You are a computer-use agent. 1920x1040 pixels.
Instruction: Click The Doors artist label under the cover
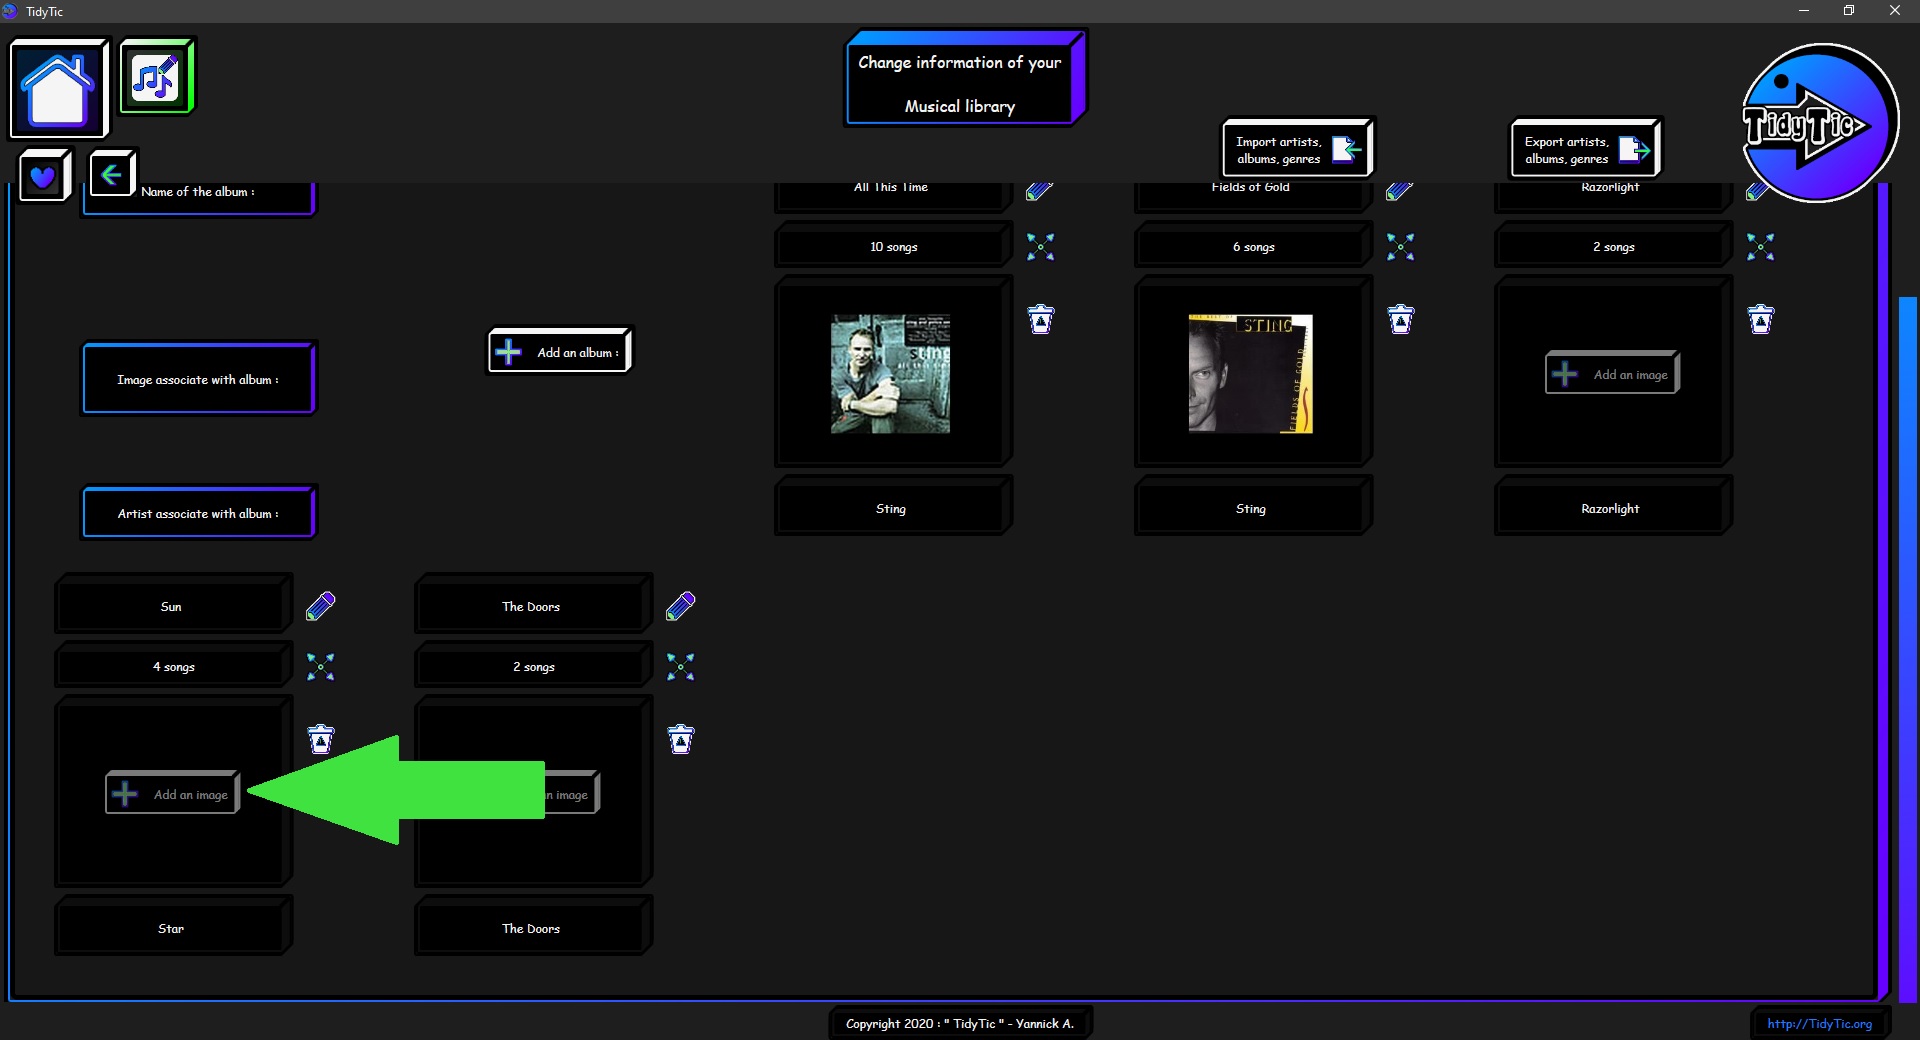coord(533,926)
